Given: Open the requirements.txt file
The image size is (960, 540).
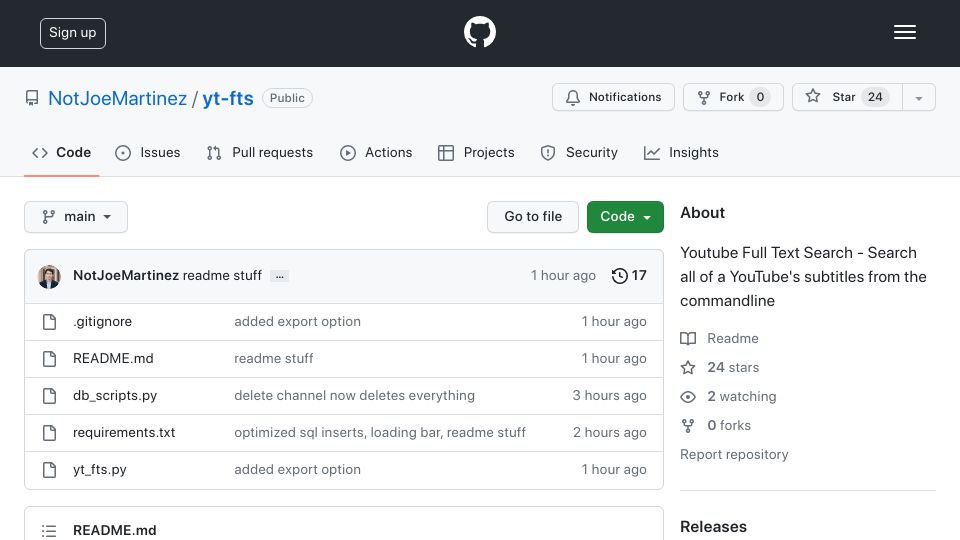Looking at the screenshot, I should [x=124, y=433].
